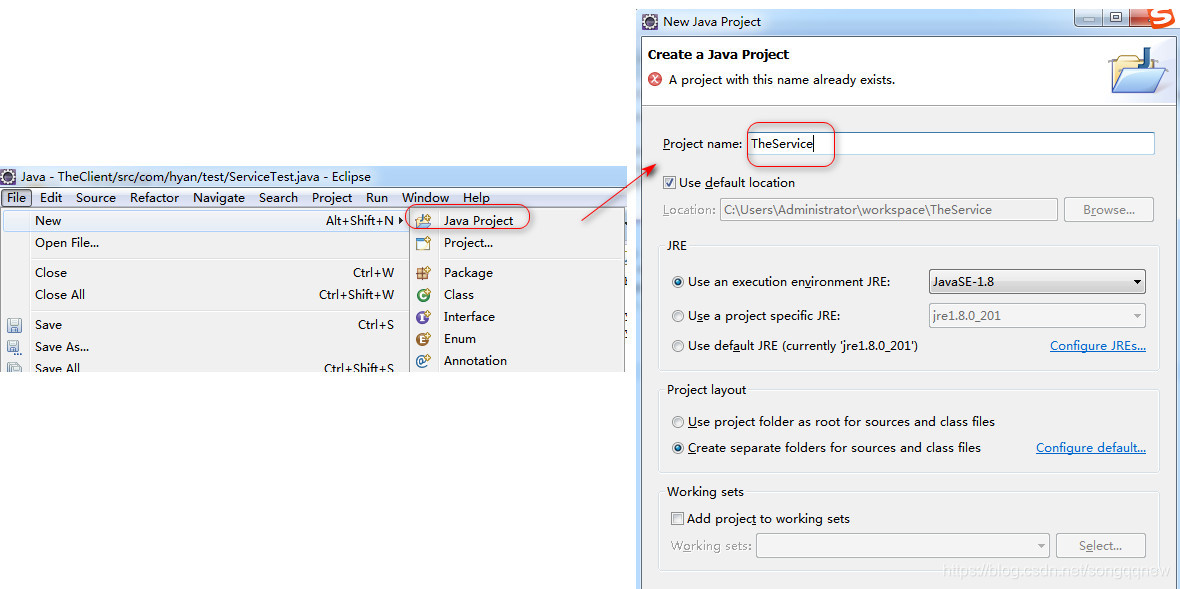Open the Working sets combo box

[x=902, y=545]
